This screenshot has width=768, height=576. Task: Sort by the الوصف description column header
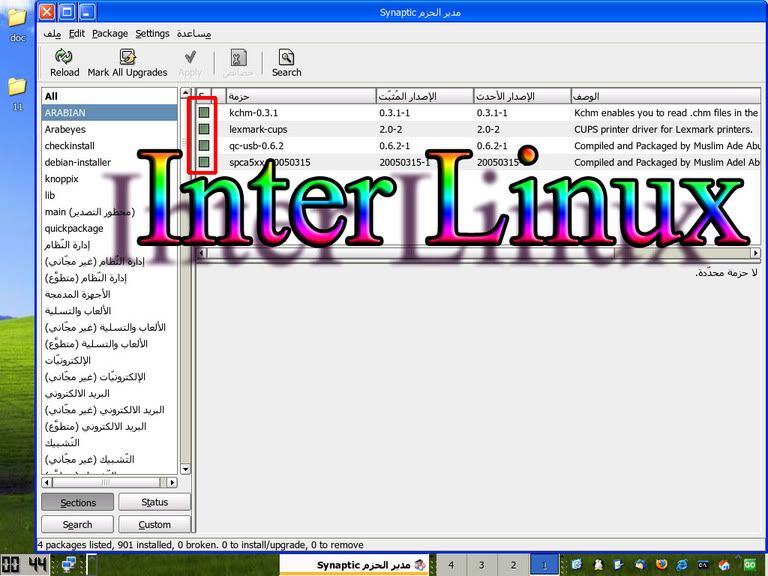pyautogui.click(x=666, y=96)
